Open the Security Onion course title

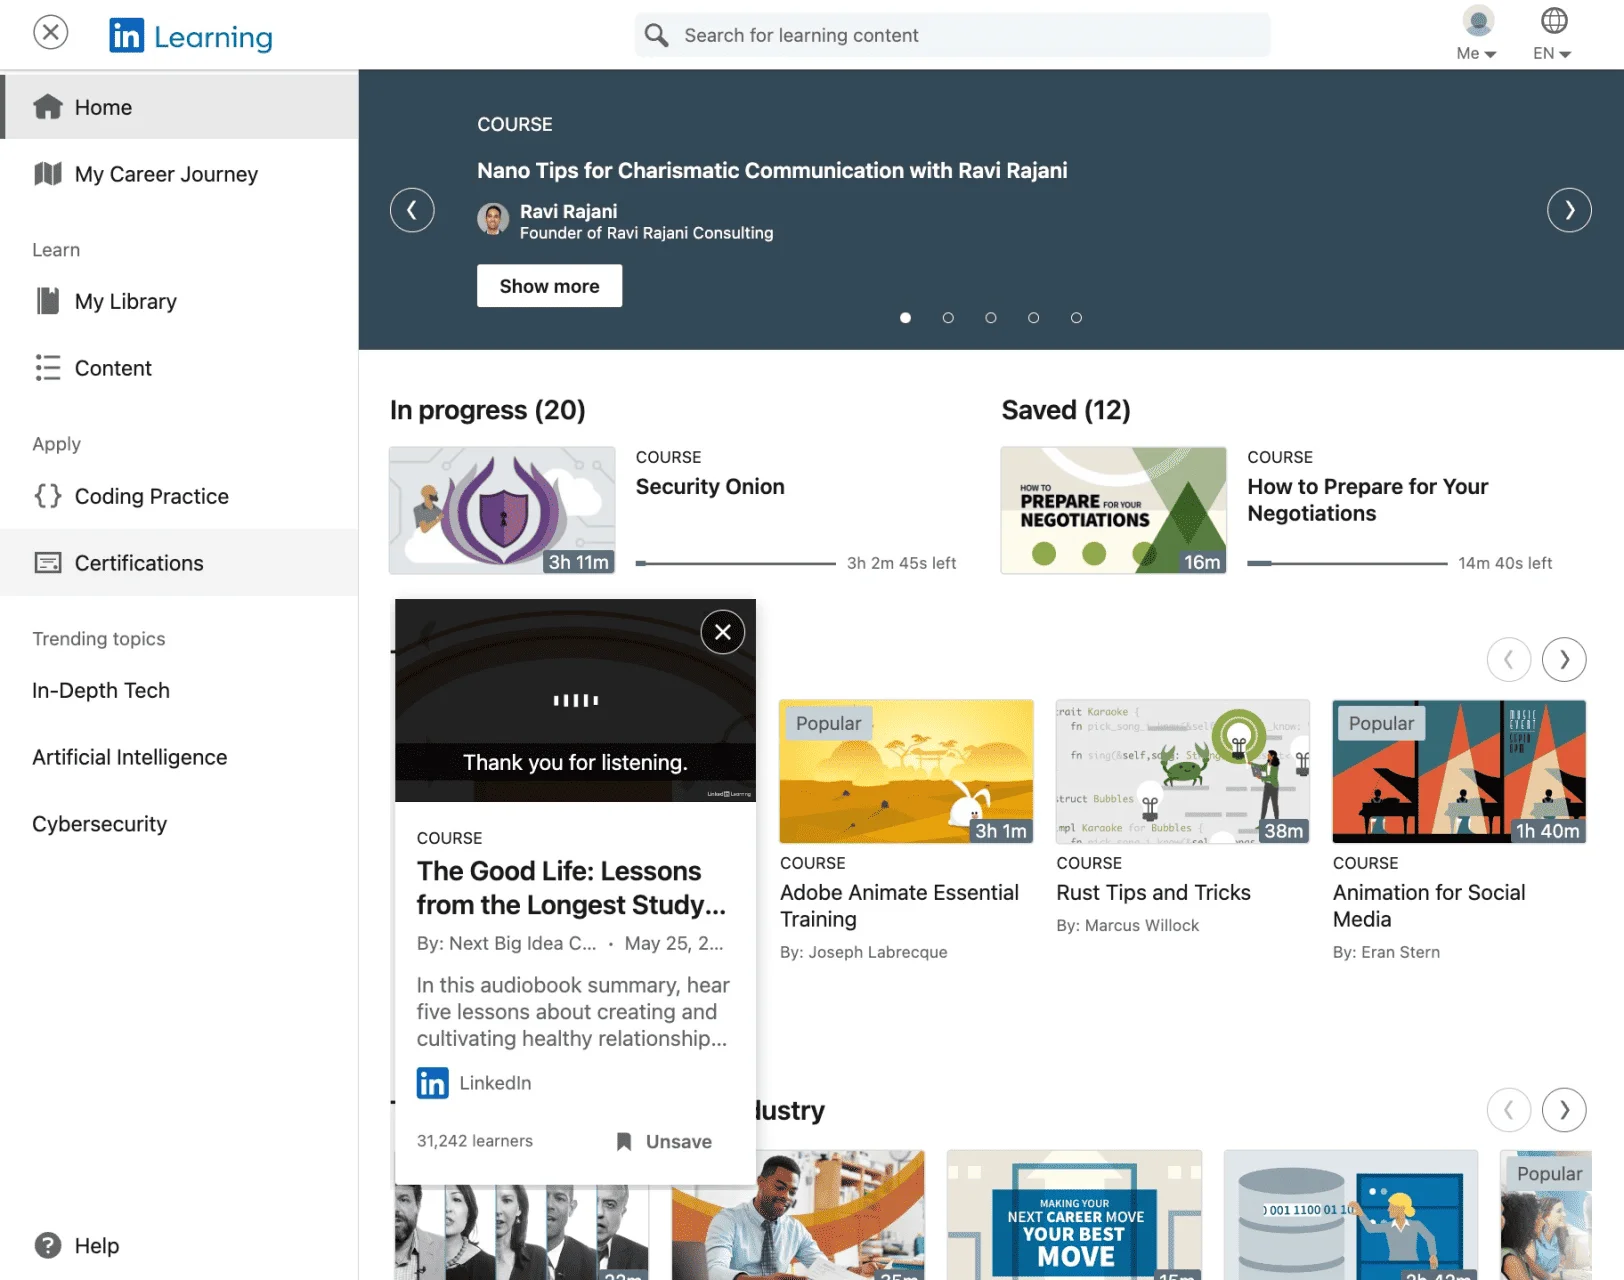click(x=710, y=486)
